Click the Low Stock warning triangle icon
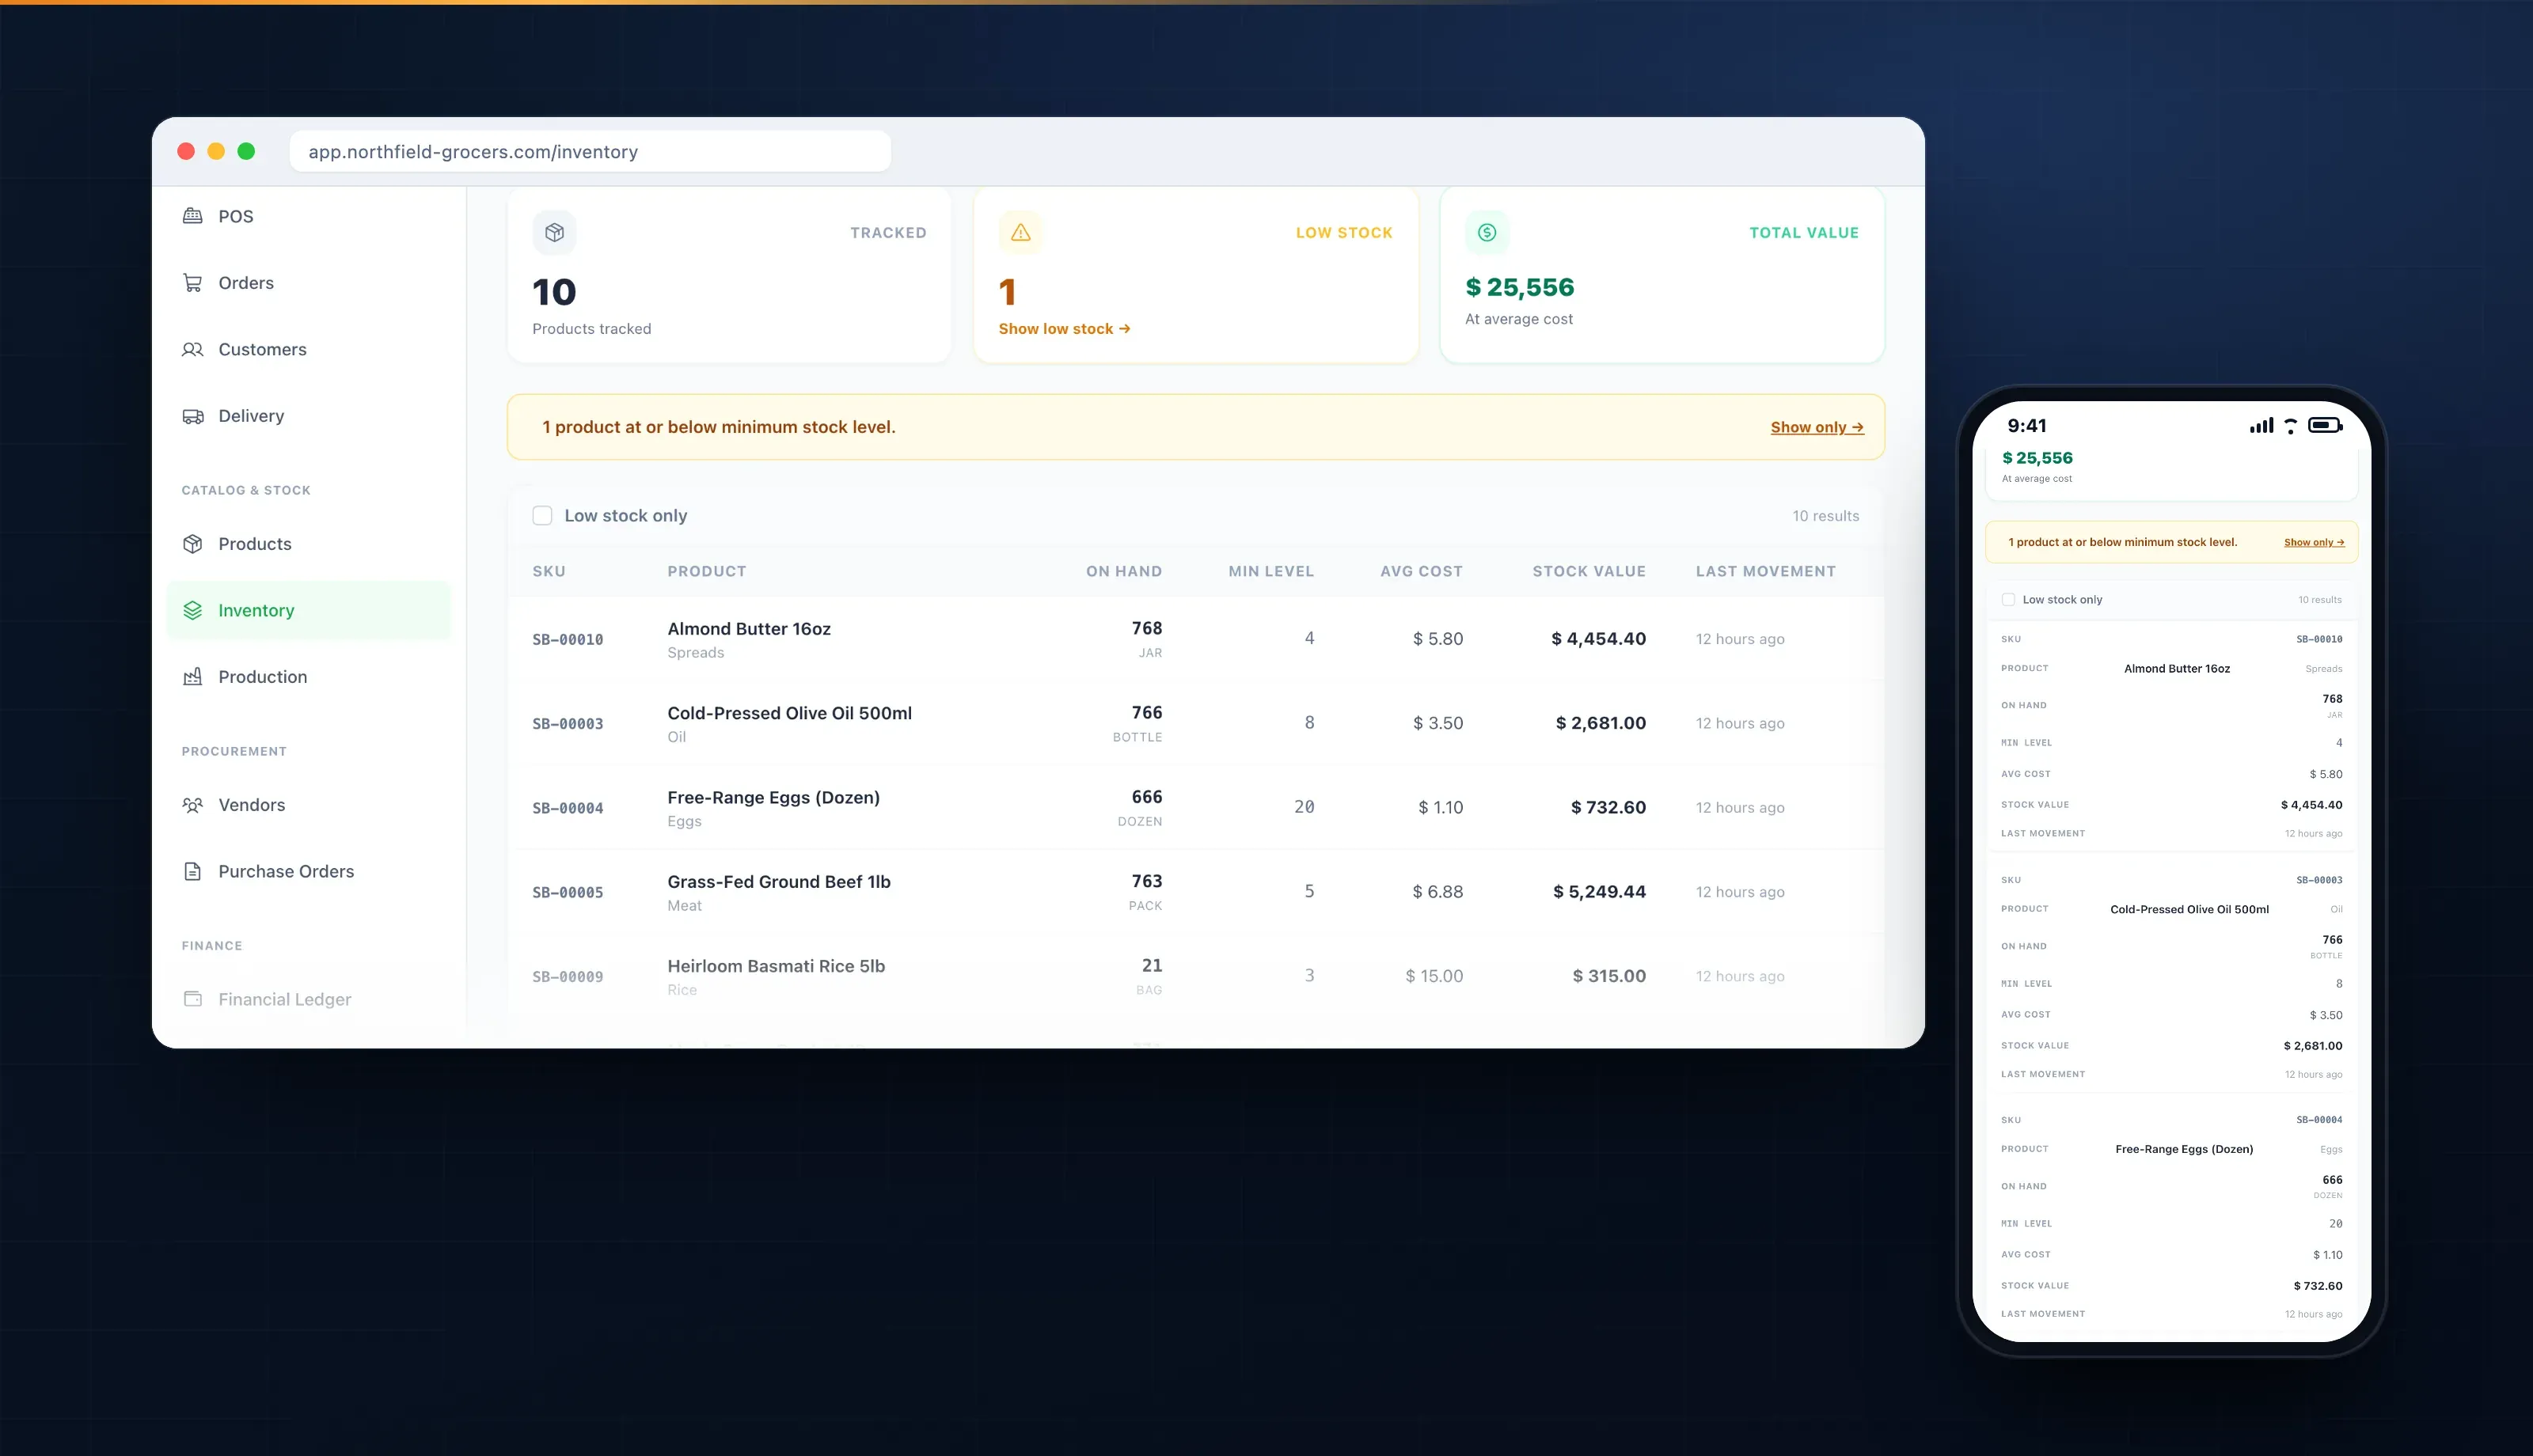2533x1456 pixels. pos(1021,232)
